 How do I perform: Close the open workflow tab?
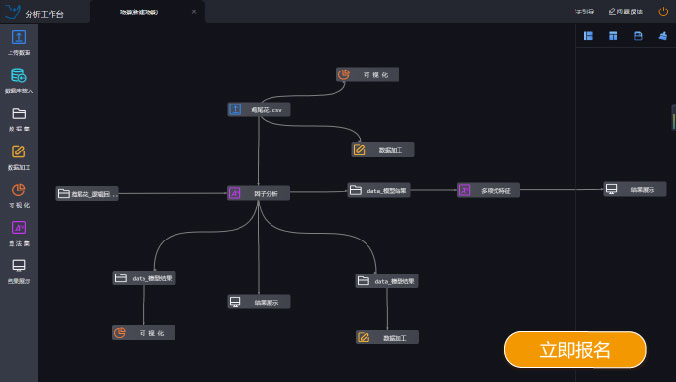click(194, 12)
